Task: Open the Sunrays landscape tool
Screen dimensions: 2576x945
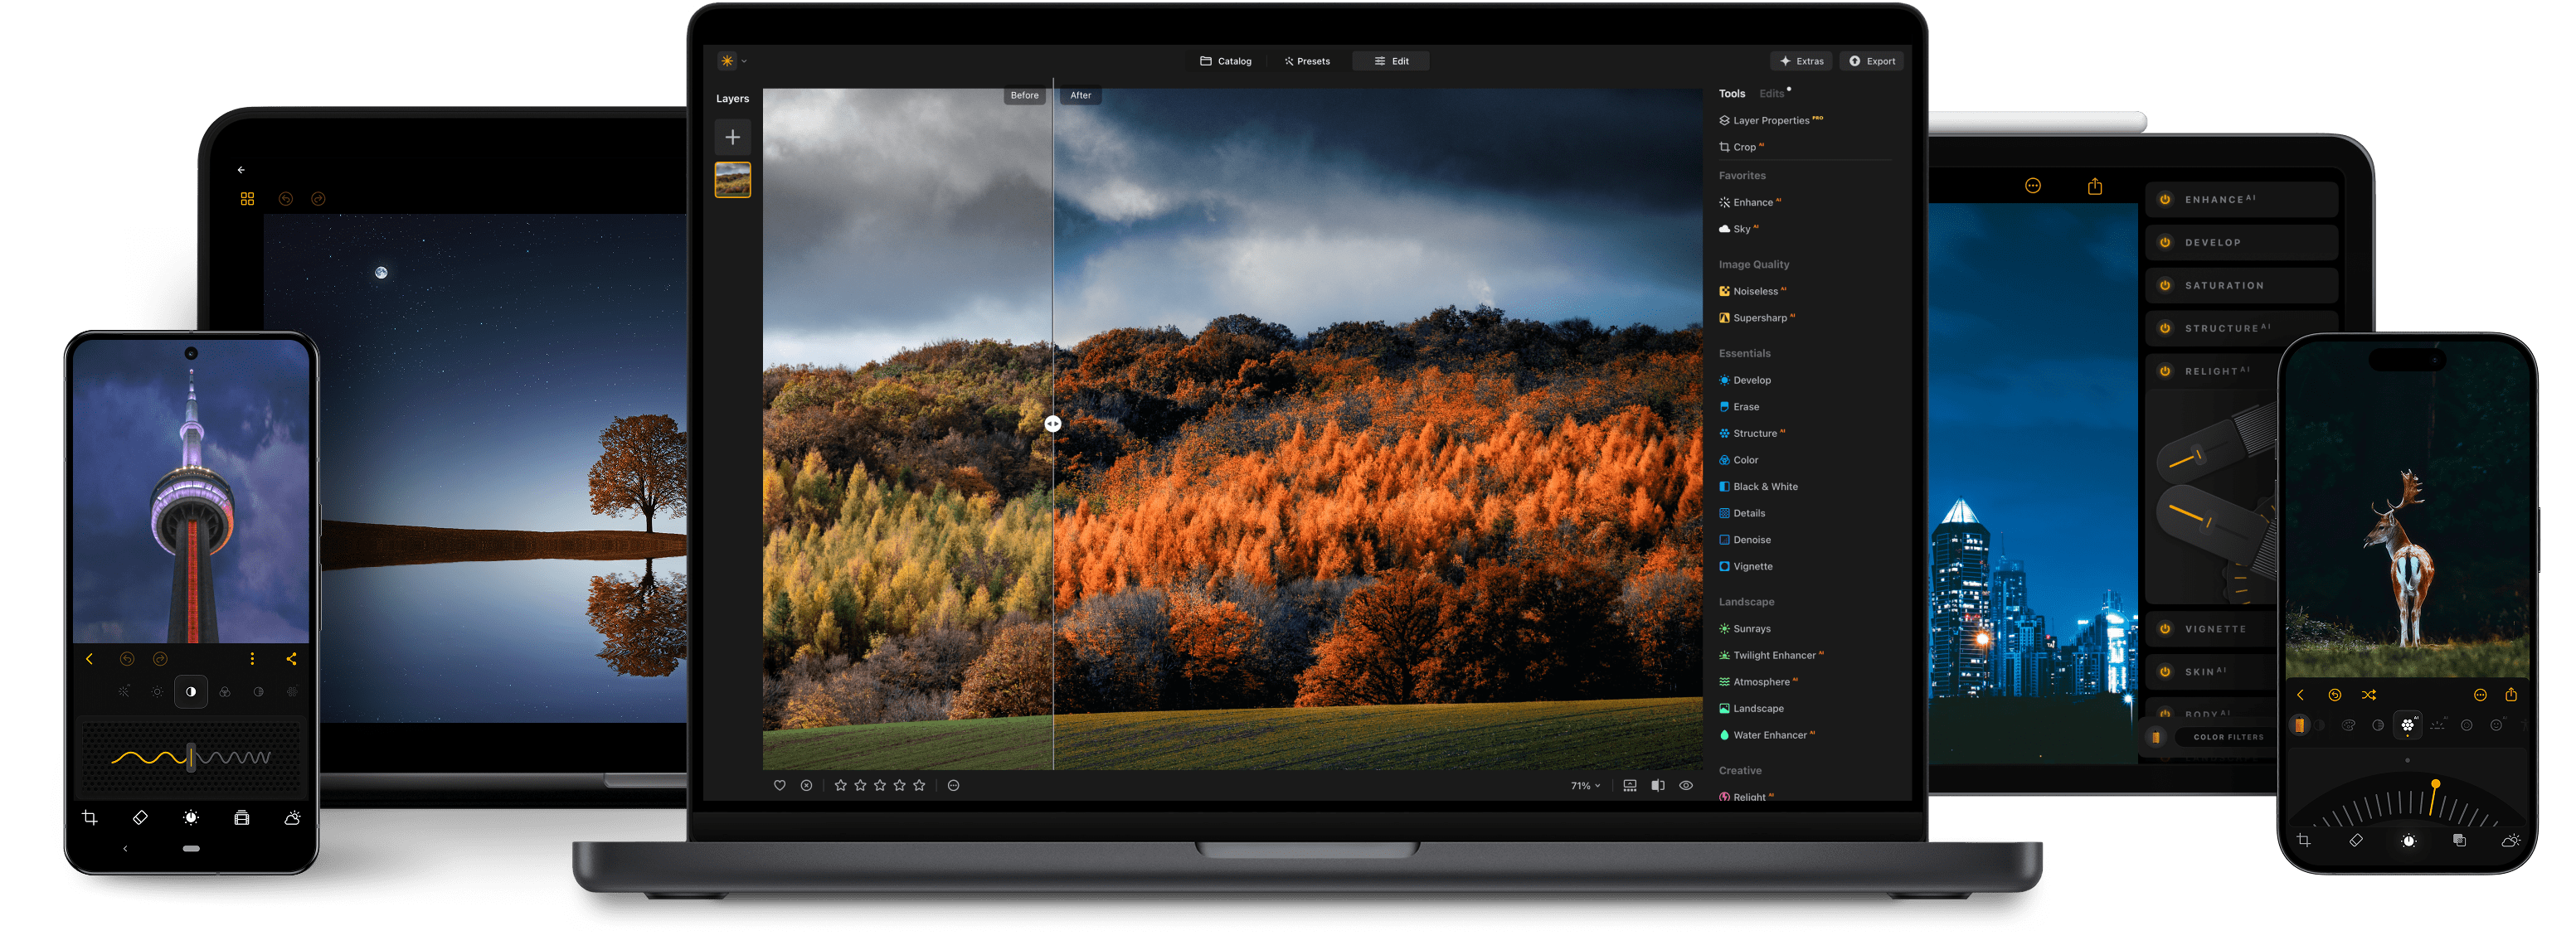Action: (1750, 629)
